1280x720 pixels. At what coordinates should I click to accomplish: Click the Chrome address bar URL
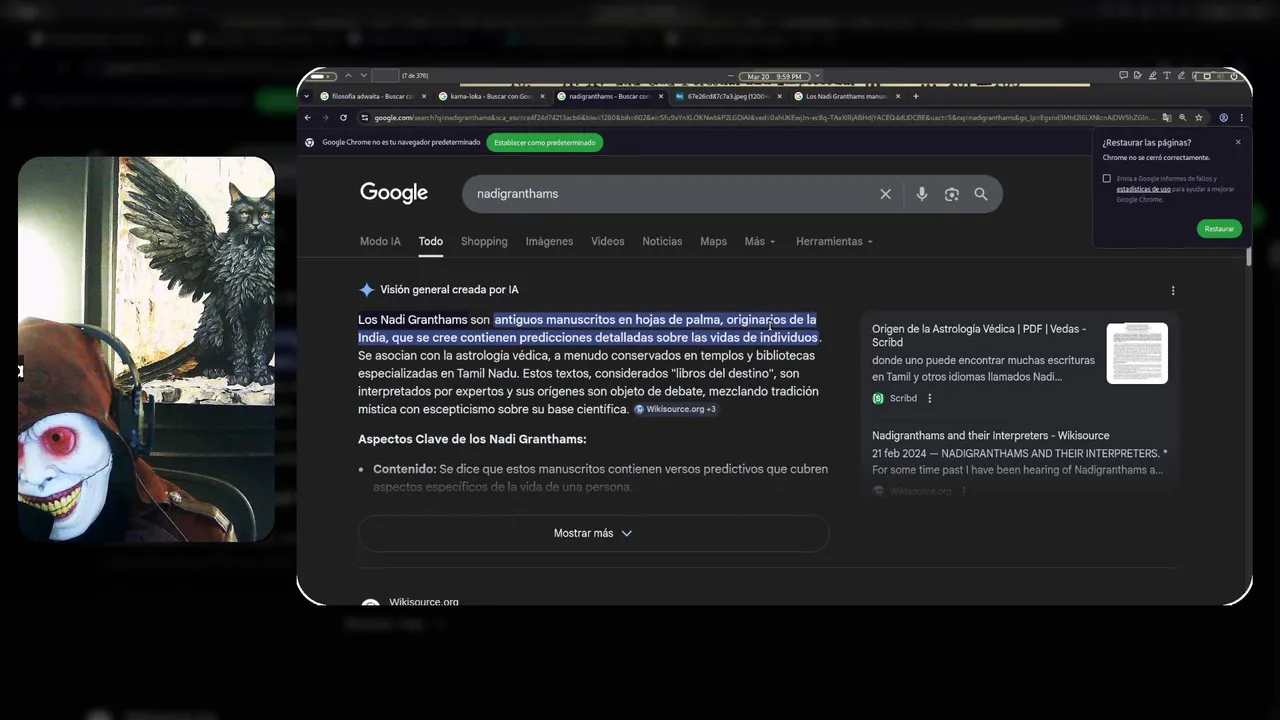coord(765,117)
